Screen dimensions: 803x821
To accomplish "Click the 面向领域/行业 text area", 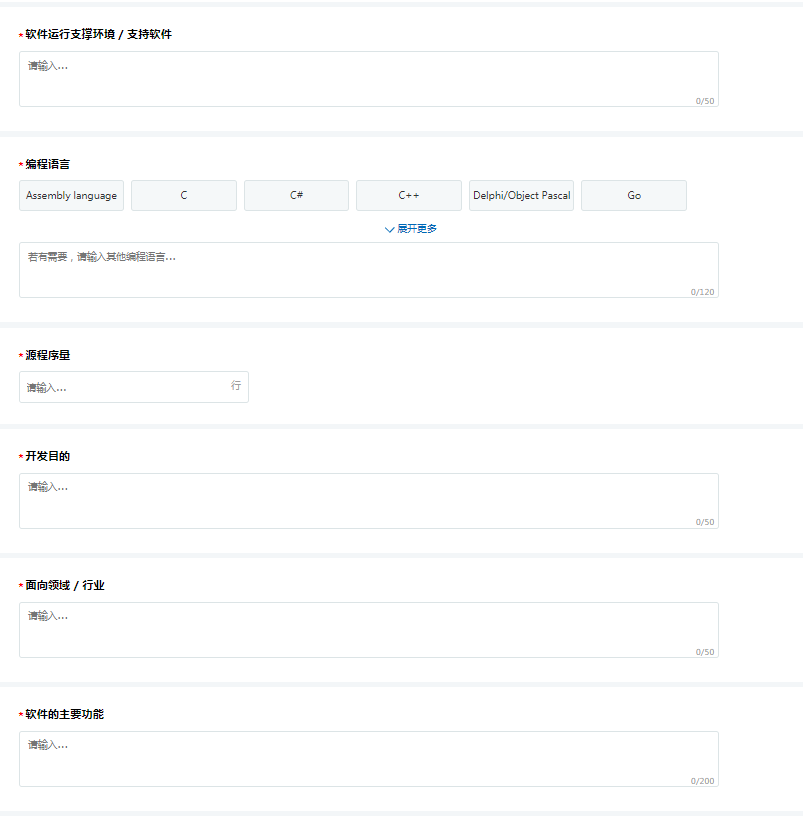I will coord(368,628).
